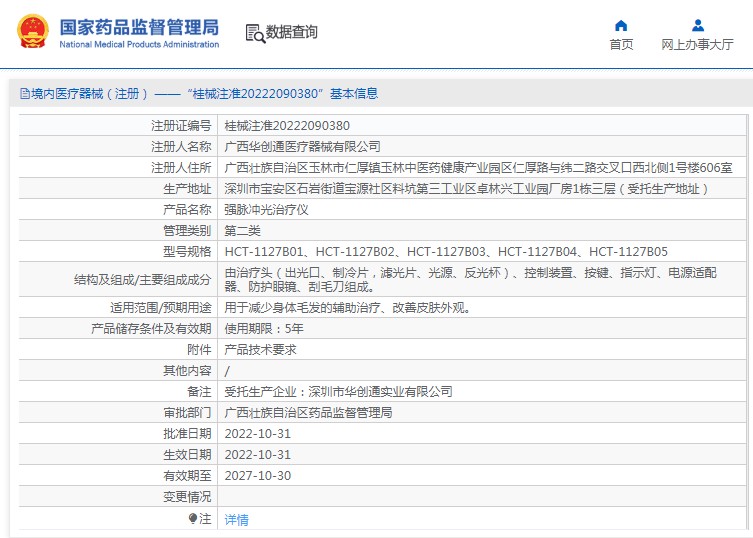Click the 生产地址 Shenzhen address value

pyautogui.click(x=466, y=189)
